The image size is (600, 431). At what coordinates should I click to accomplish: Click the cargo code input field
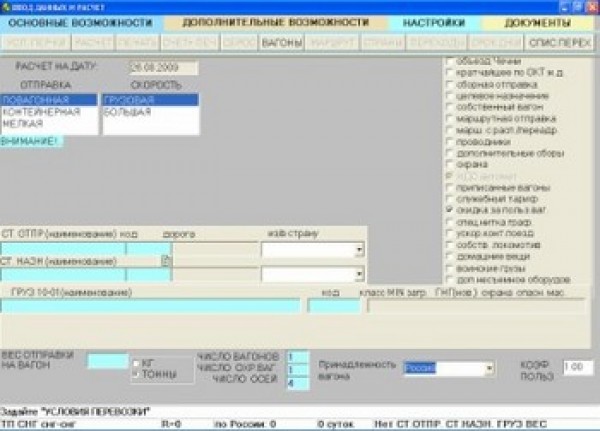[334, 306]
